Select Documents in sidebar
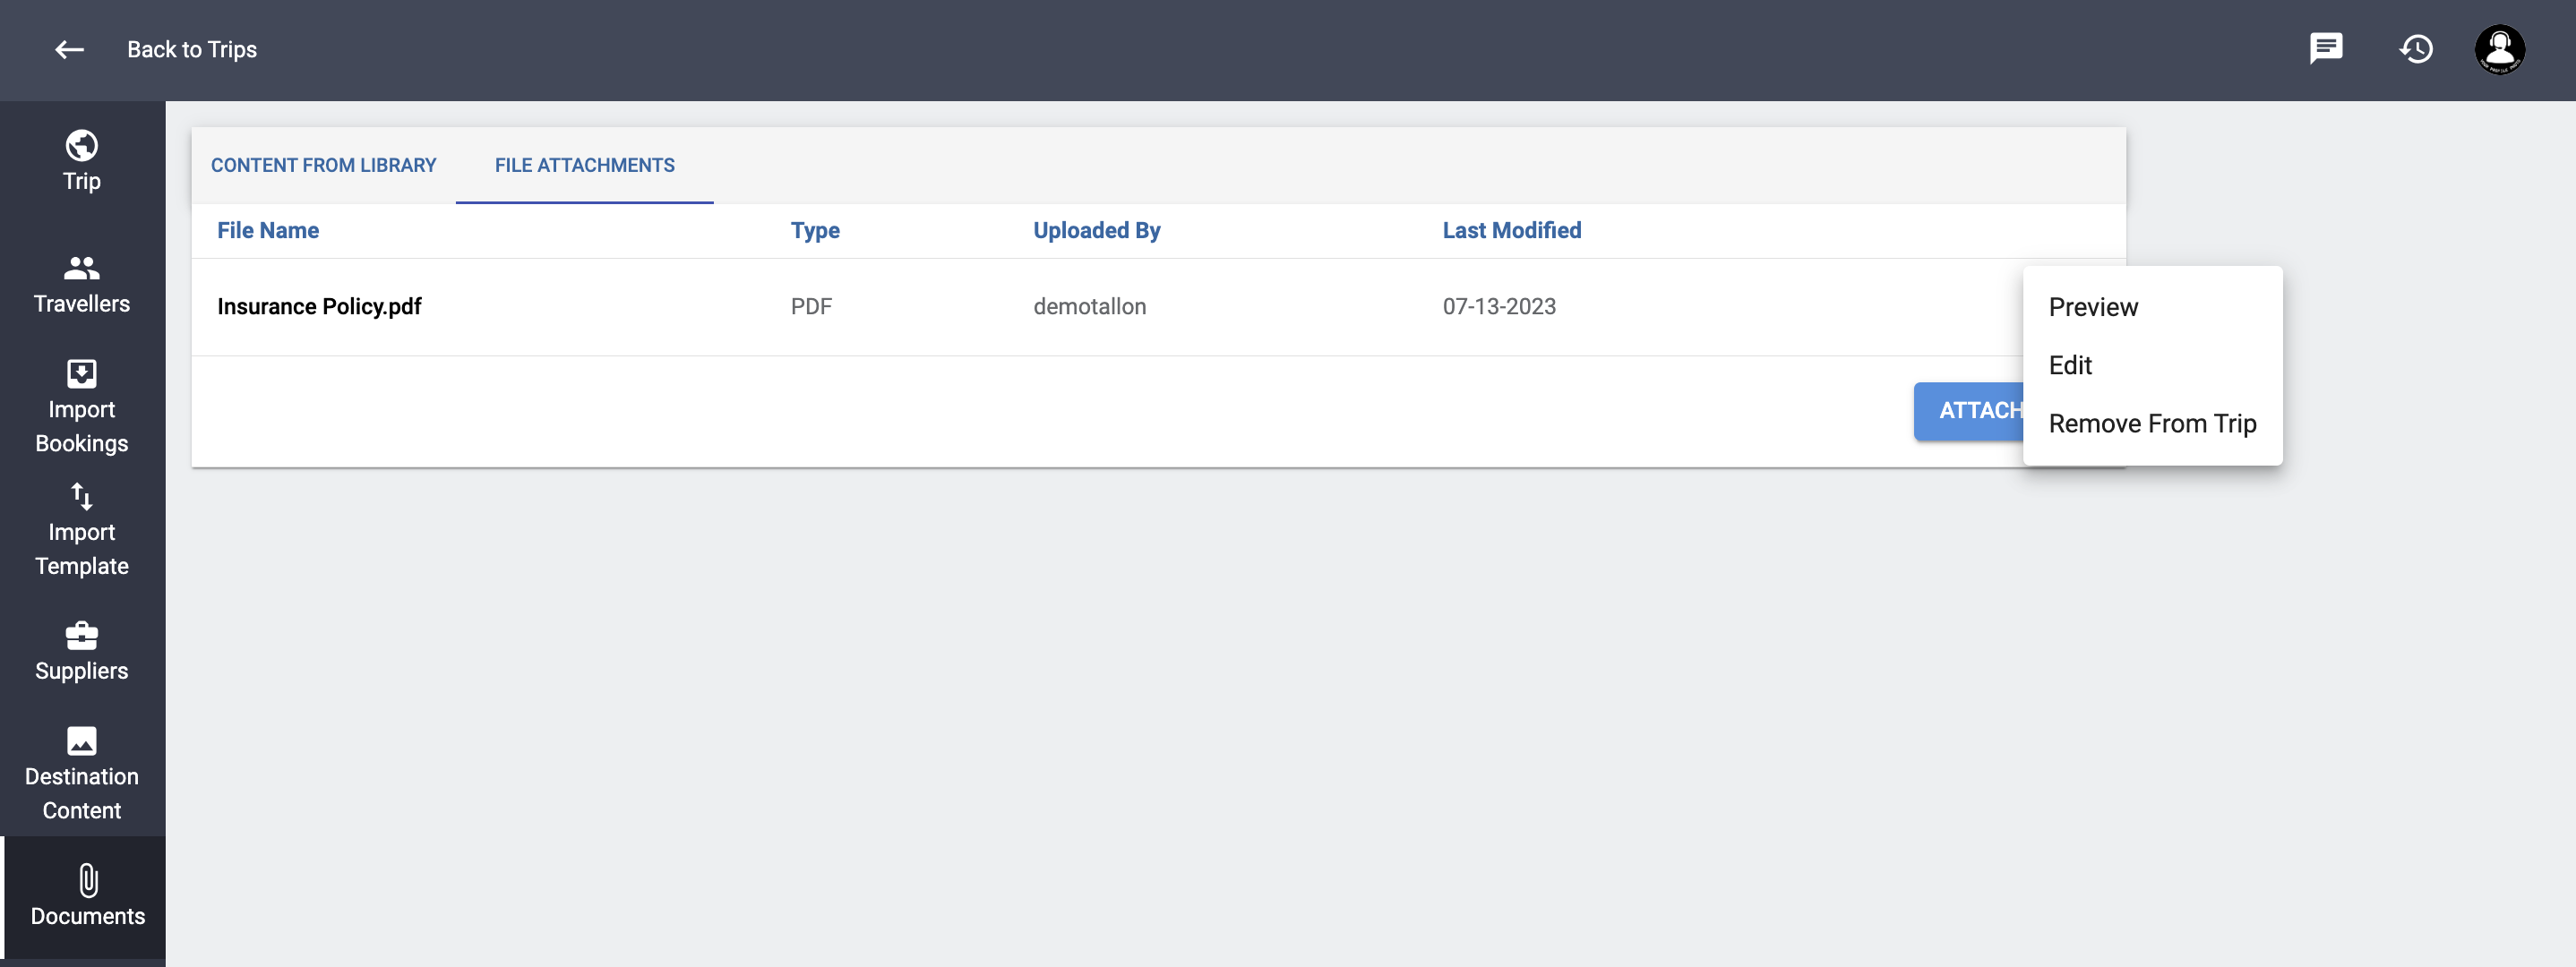Screen dimensions: 2576x967 click(85, 897)
